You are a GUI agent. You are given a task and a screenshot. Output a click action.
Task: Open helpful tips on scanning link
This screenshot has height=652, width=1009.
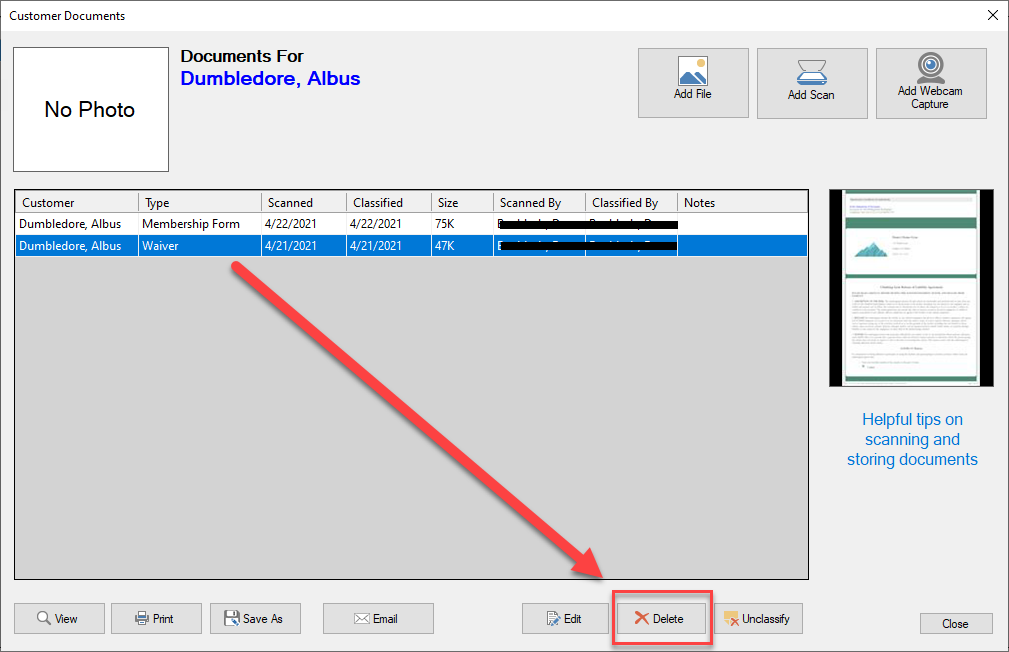(912, 440)
